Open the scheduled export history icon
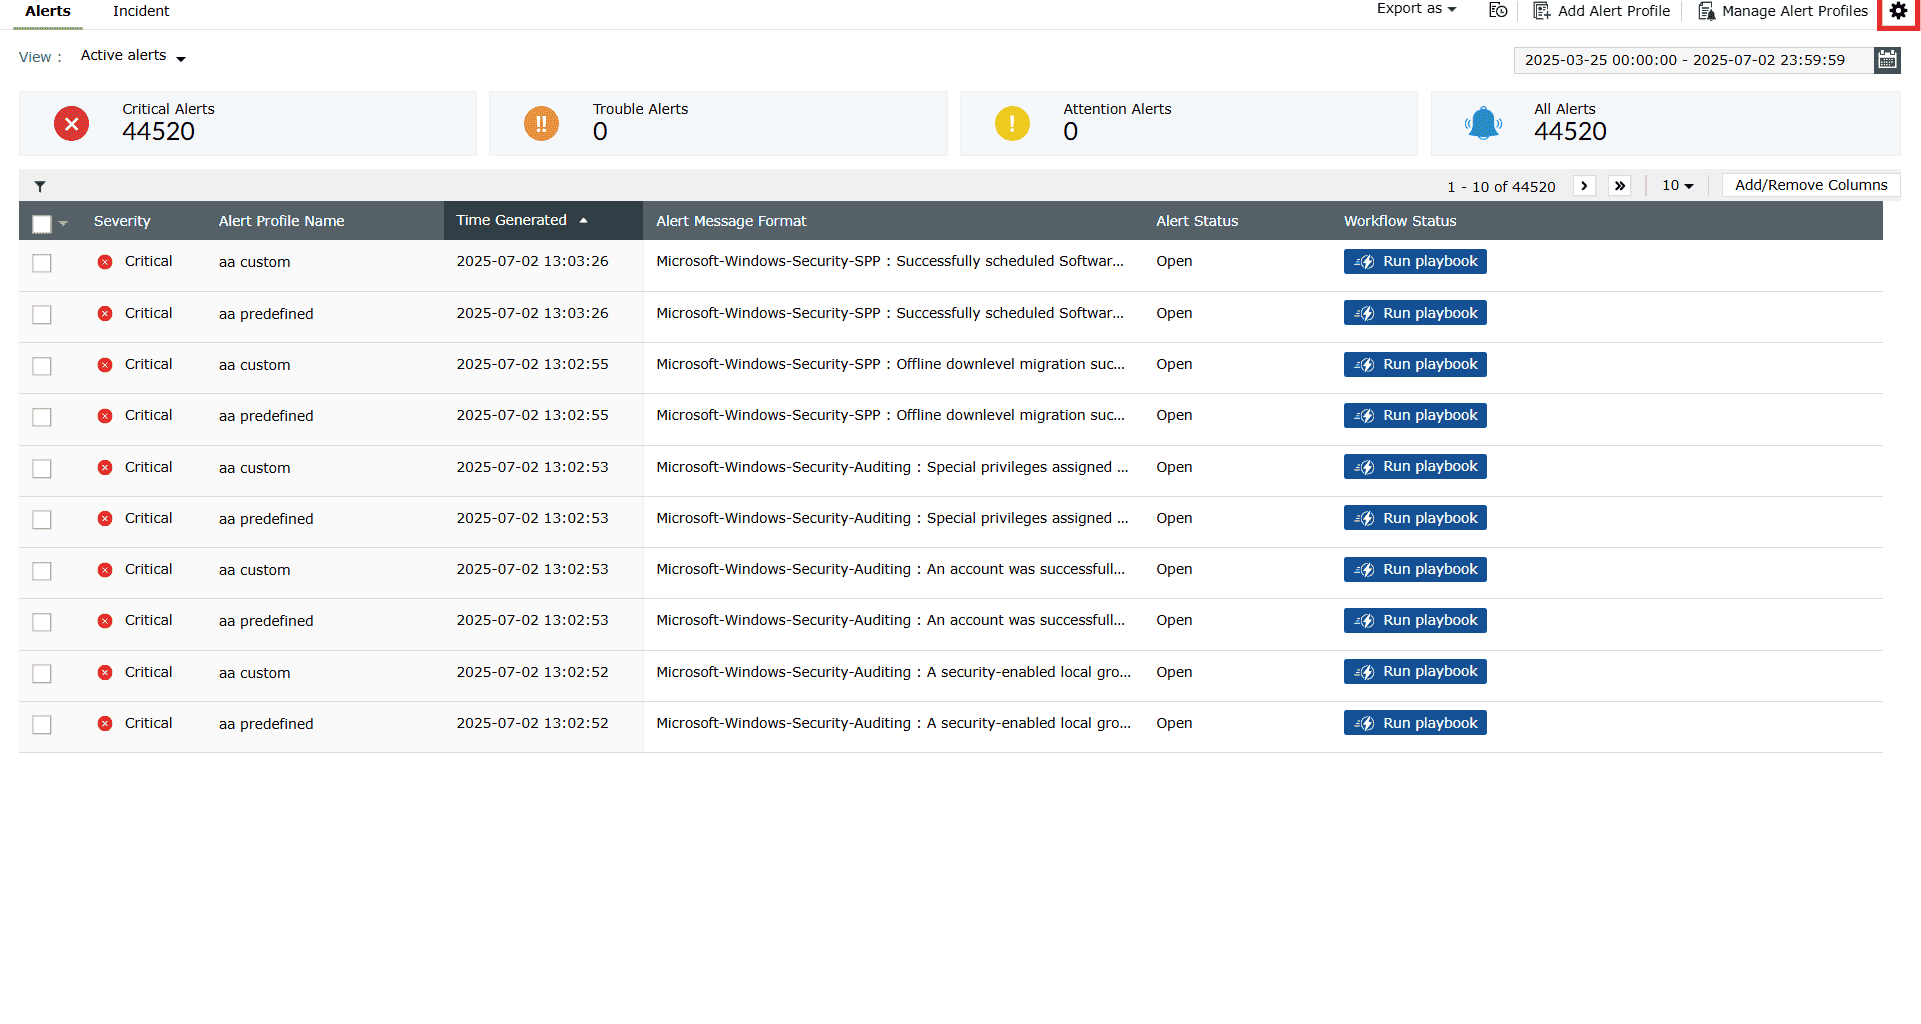The width and height of the screenshot is (1921, 1024). pos(1497,11)
